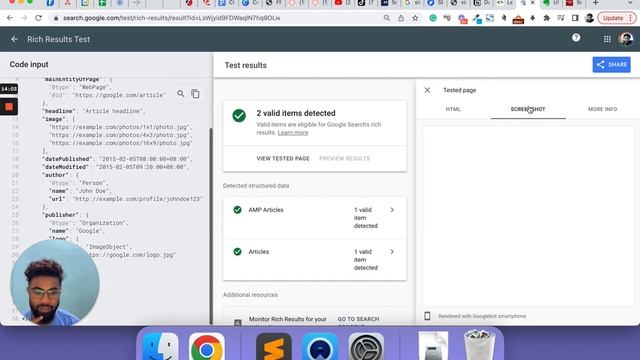Open Chrome side panel icon

pyautogui.click(x=575, y=18)
